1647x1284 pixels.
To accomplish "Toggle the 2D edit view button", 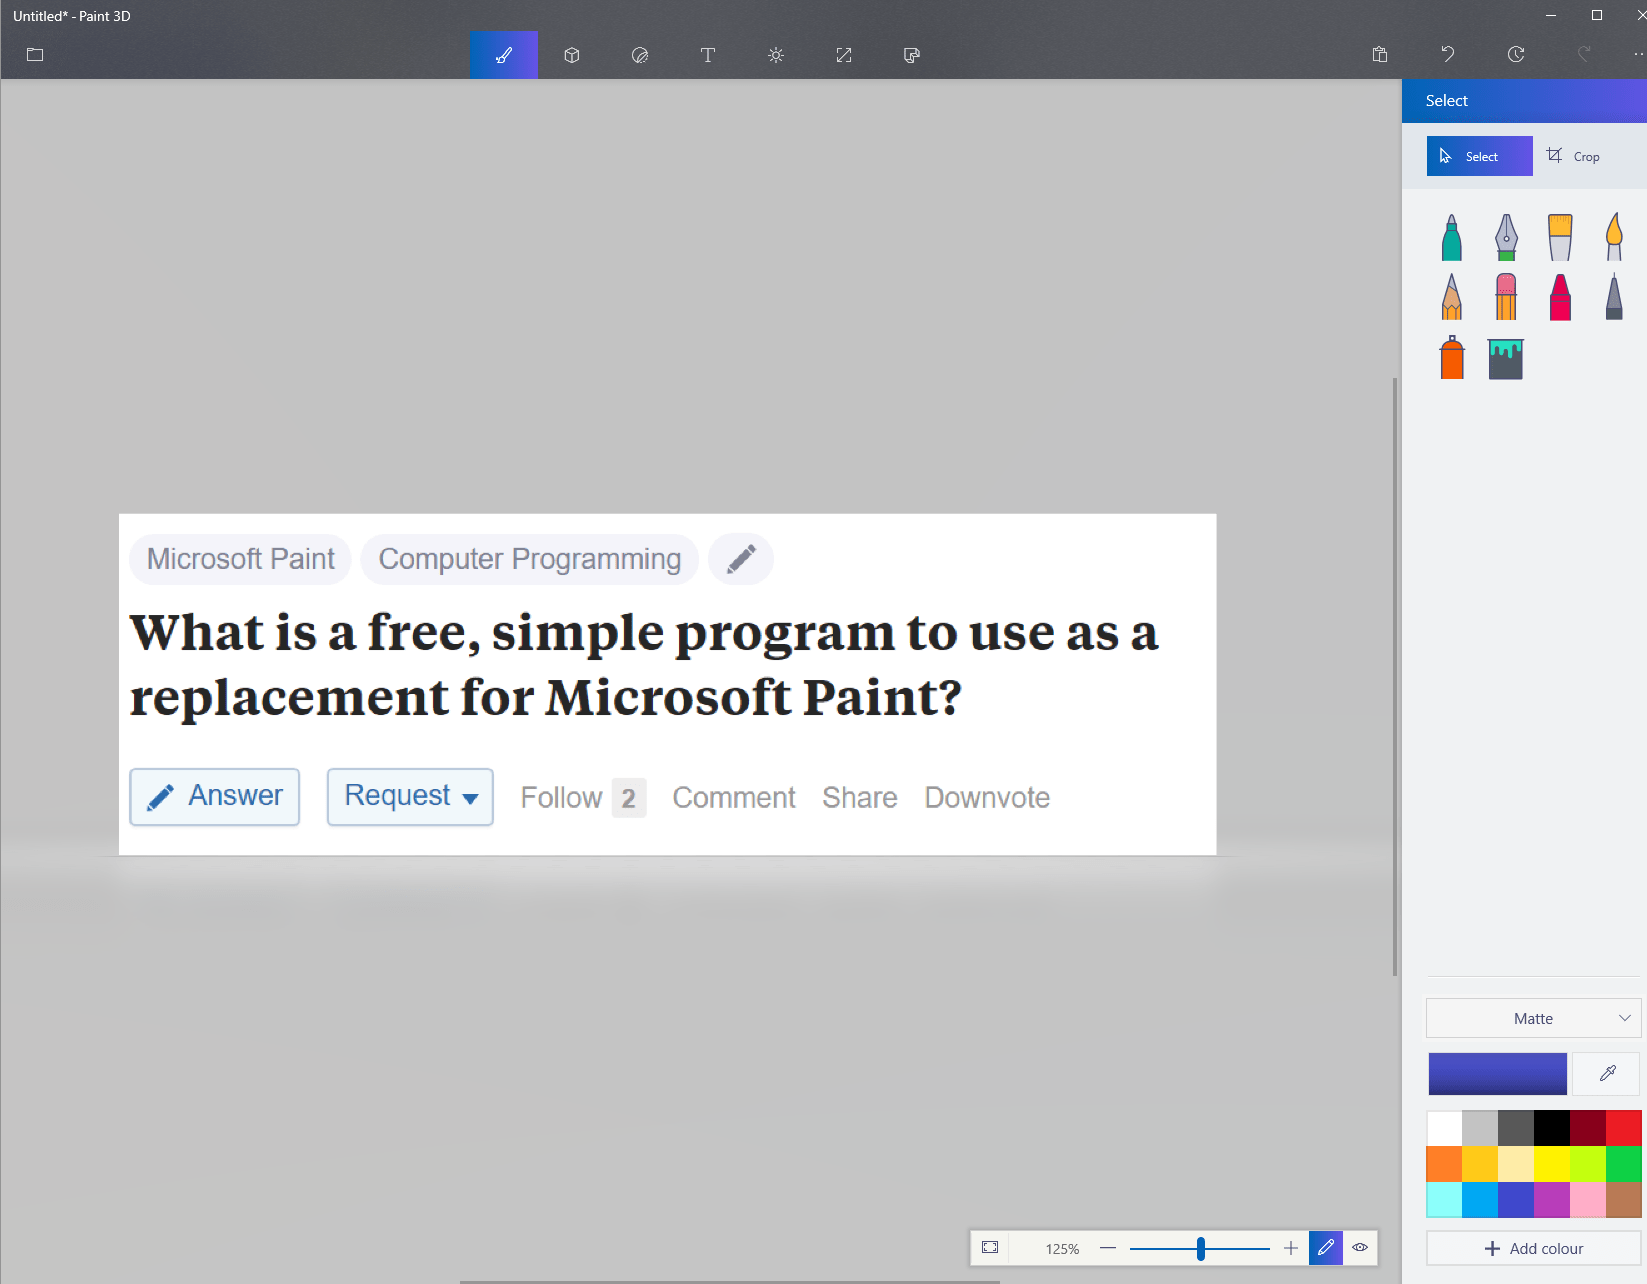I will pyautogui.click(x=1326, y=1247).
